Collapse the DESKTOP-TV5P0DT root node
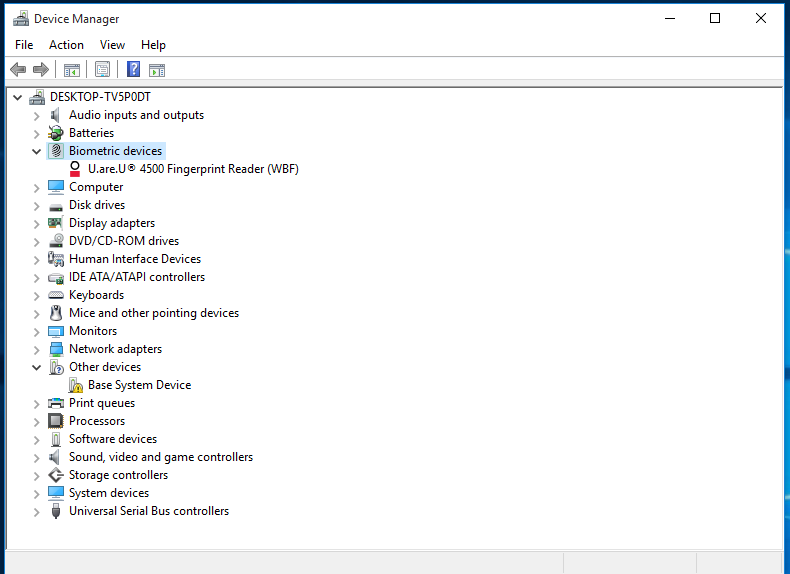The width and height of the screenshot is (790, 574). (x=18, y=97)
